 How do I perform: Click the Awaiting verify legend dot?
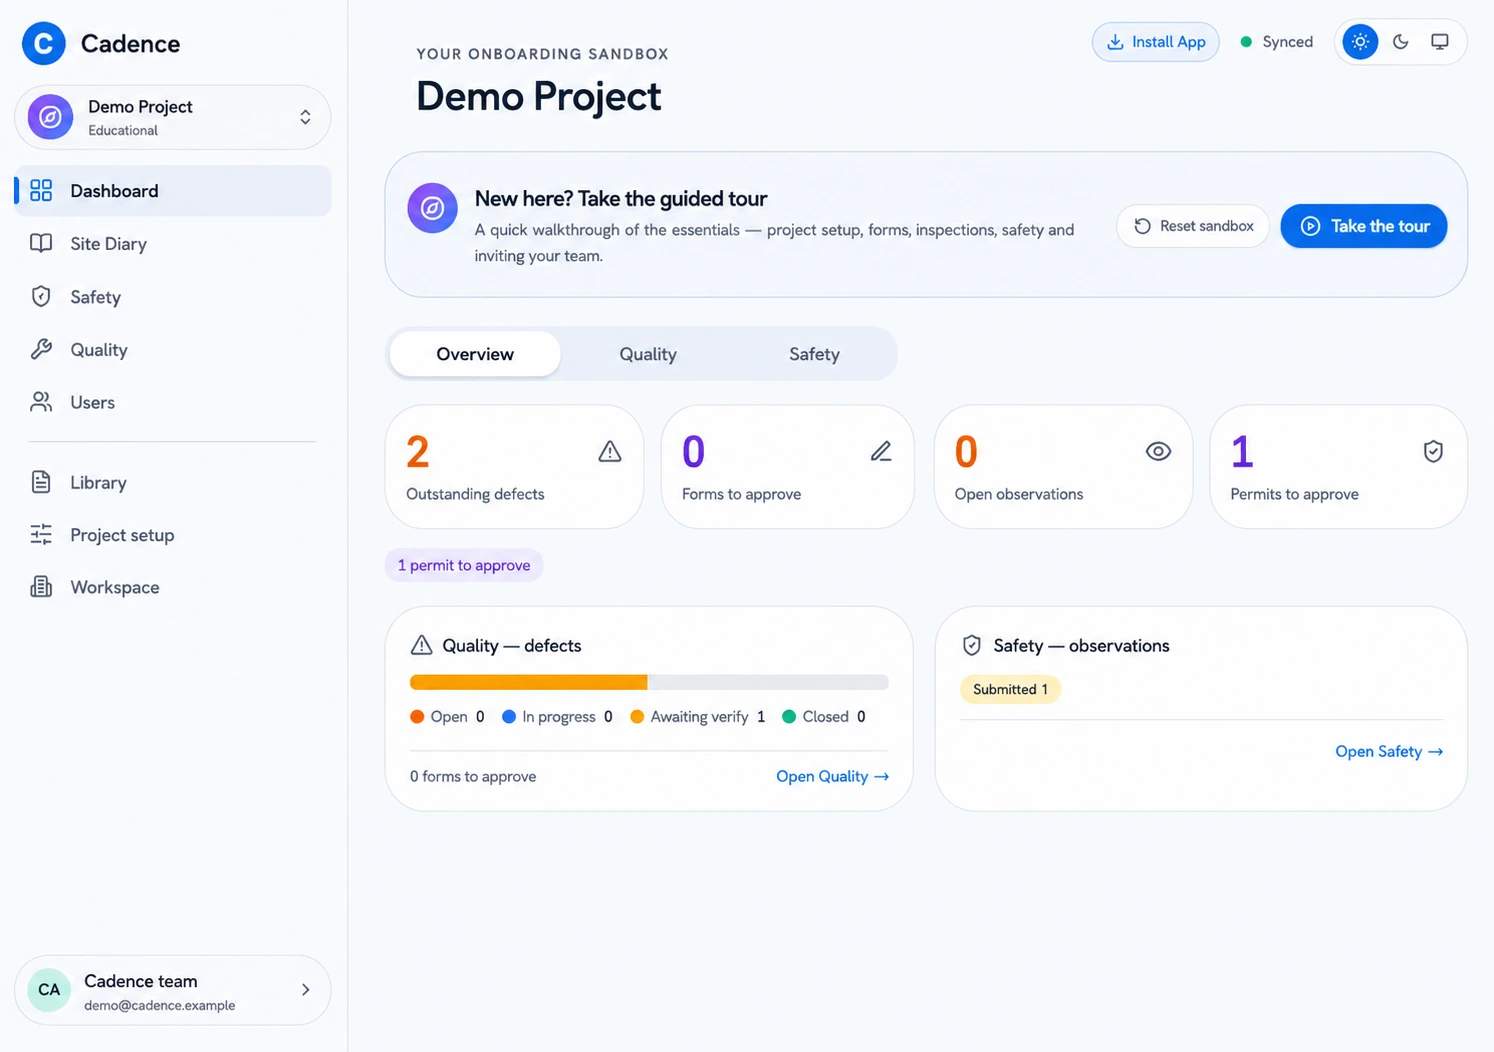(637, 716)
